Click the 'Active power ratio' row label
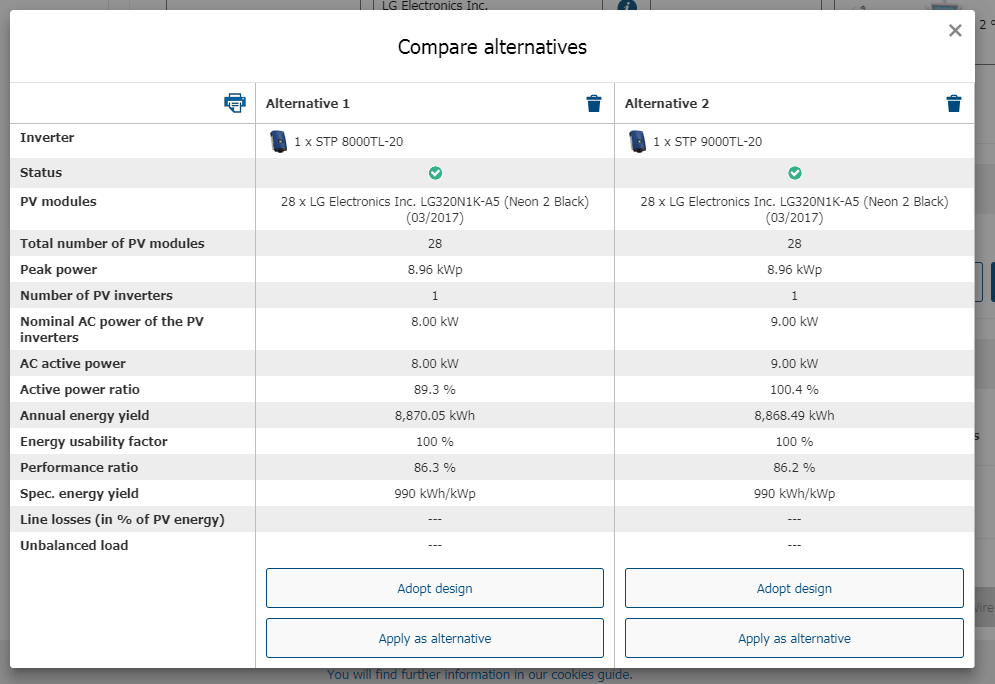Screen dimensions: 995x684 (x=80, y=390)
